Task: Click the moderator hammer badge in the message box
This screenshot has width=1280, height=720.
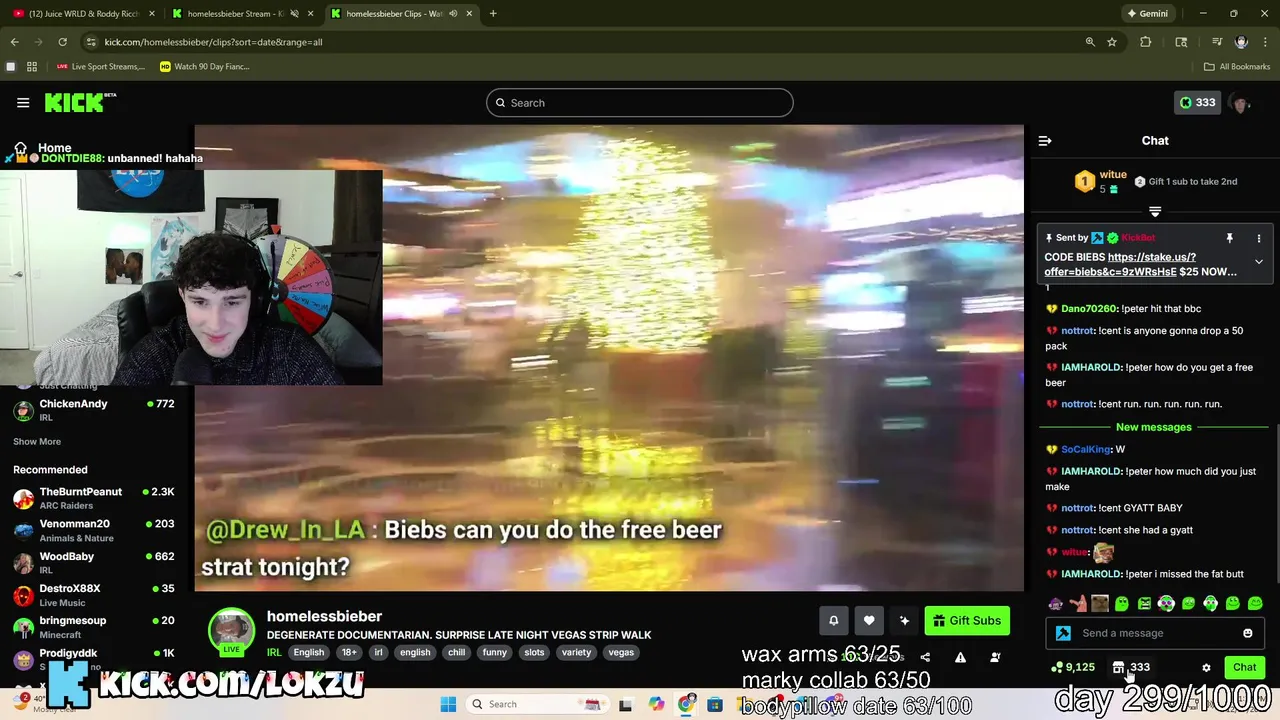Action: [x=1063, y=633]
